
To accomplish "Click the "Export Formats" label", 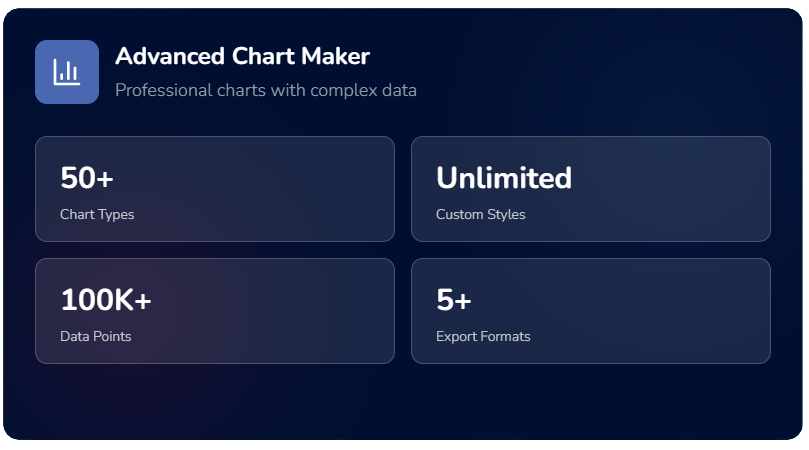I will (x=483, y=336).
